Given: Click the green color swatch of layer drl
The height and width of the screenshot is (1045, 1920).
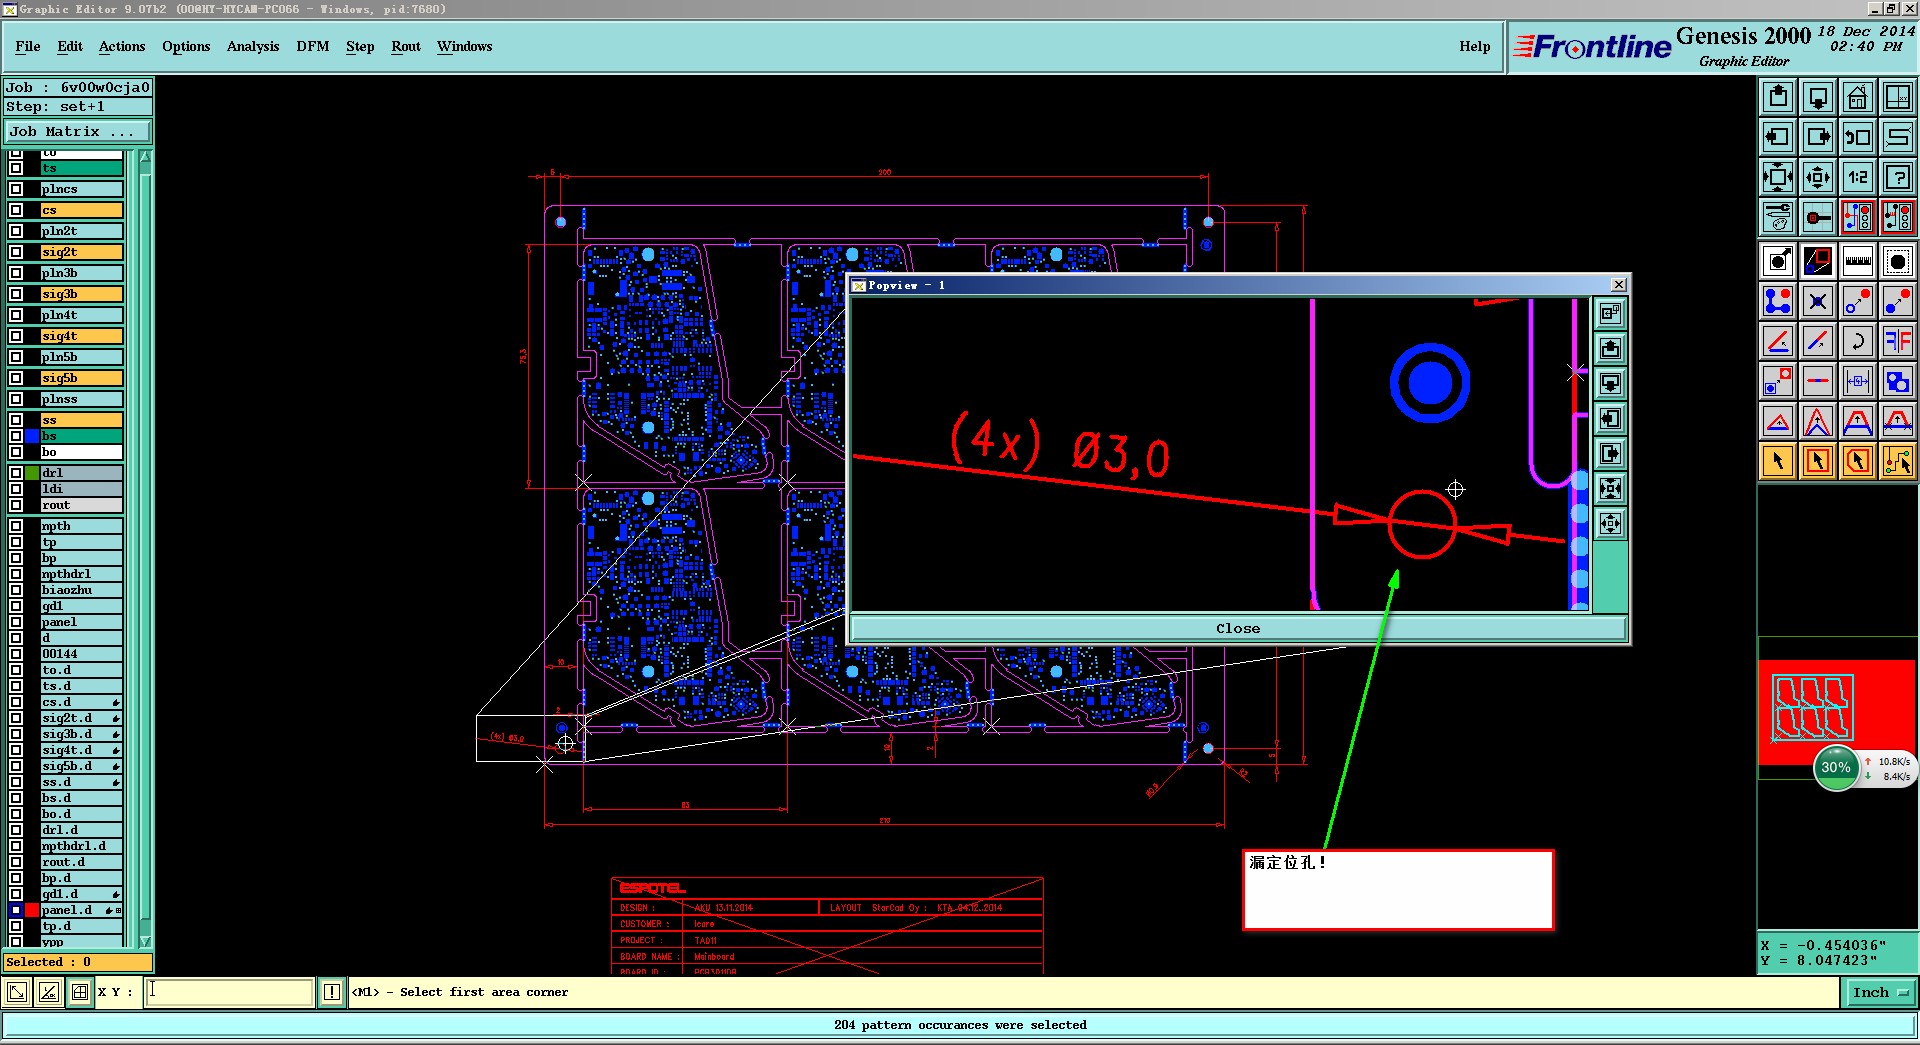Looking at the screenshot, I should (32, 473).
